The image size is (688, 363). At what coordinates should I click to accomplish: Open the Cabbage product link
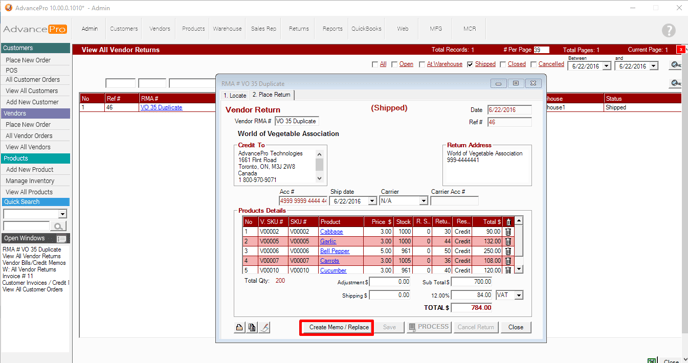(331, 231)
